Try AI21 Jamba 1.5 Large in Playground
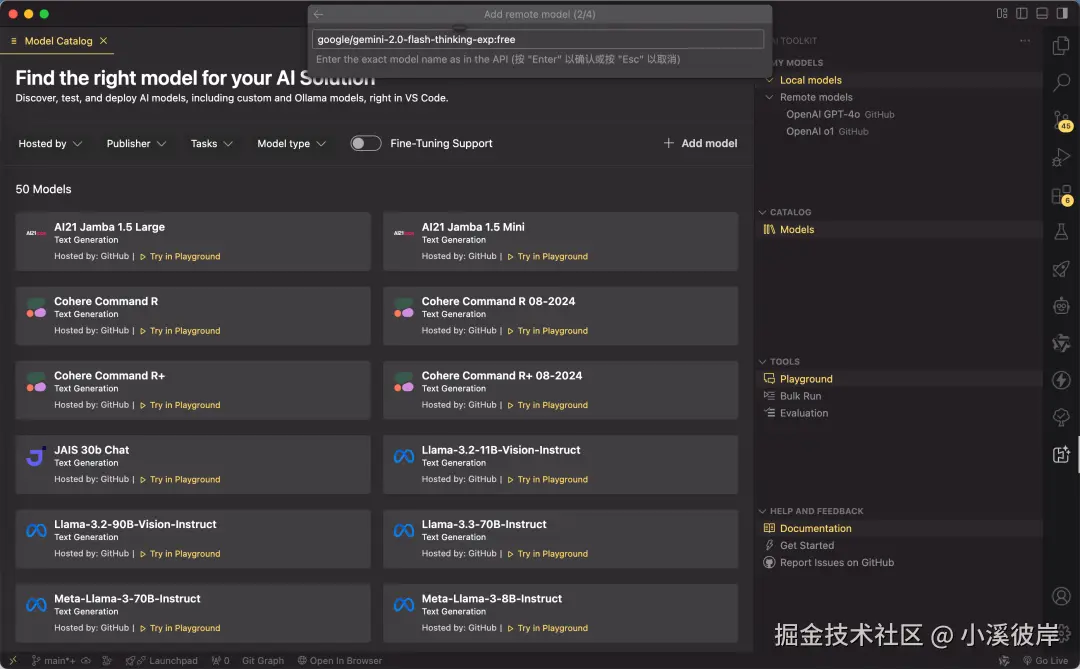The height and width of the screenshot is (669, 1080). pyautogui.click(x=180, y=256)
